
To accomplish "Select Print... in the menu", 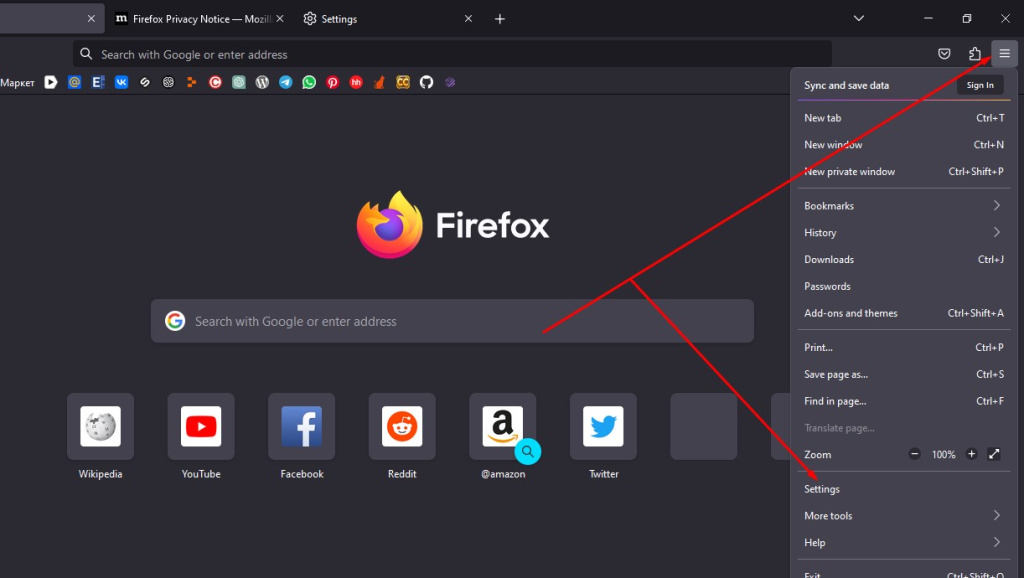I will 904,347.
